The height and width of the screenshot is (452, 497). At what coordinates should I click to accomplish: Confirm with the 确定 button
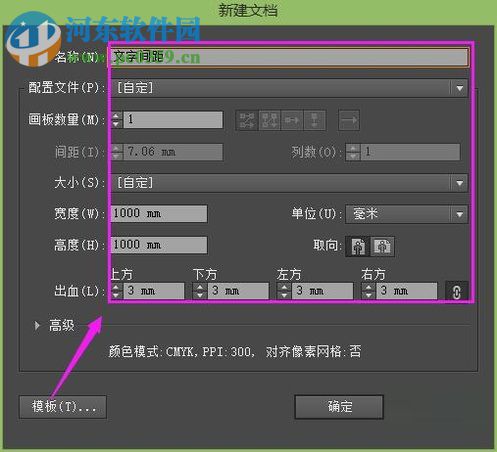point(339,407)
